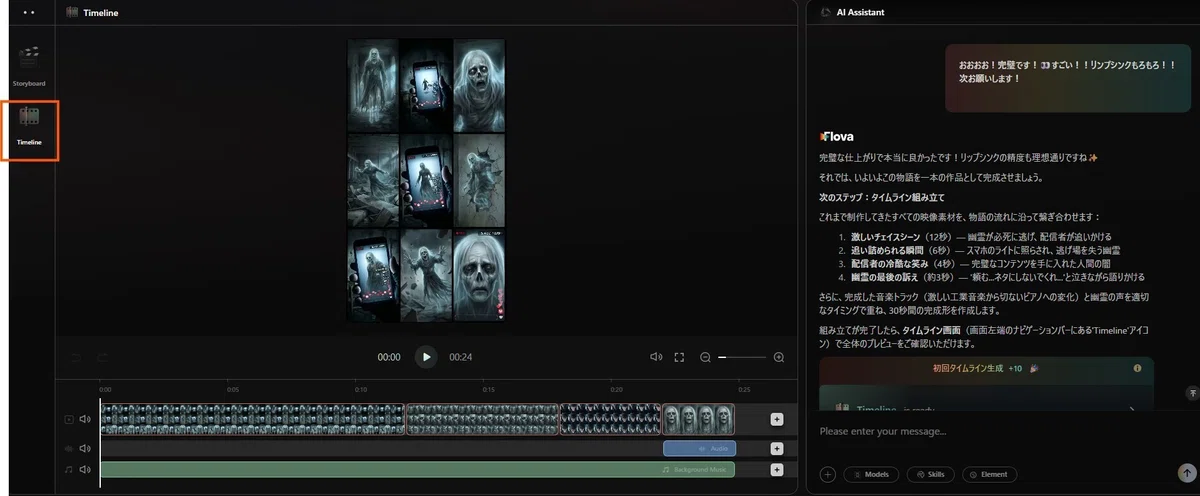The image size is (1200, 496).
Task: Open the Storyboard view in the sidebar
Action: pyautogui.click(x=29, y=65)
